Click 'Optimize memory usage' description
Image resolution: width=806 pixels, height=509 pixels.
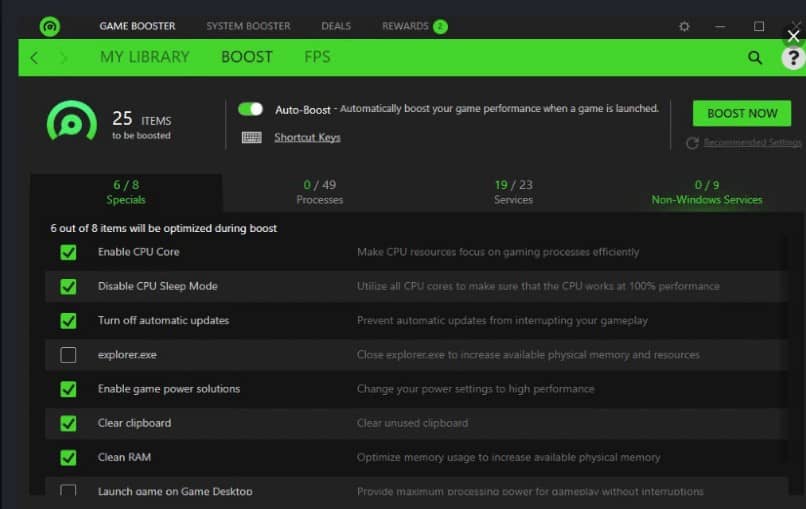coord(508,458)
